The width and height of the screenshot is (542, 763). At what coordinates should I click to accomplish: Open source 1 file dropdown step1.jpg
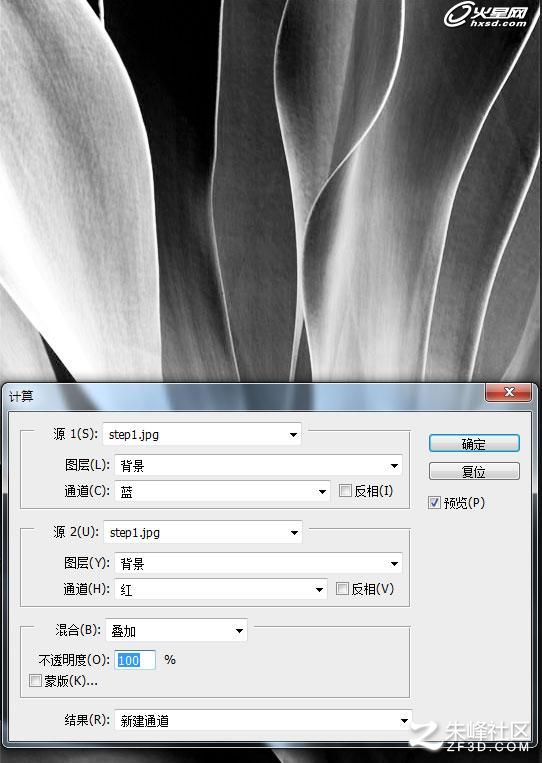point(202,434)
